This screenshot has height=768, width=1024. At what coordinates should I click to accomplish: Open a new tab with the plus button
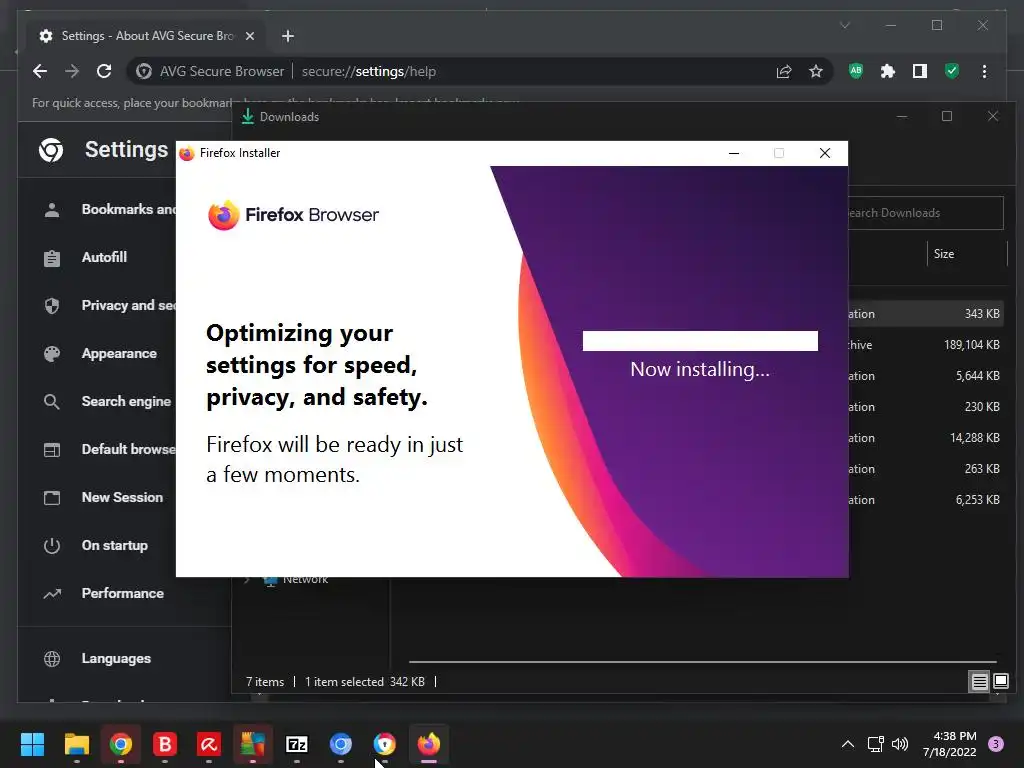tap(288, 36)
